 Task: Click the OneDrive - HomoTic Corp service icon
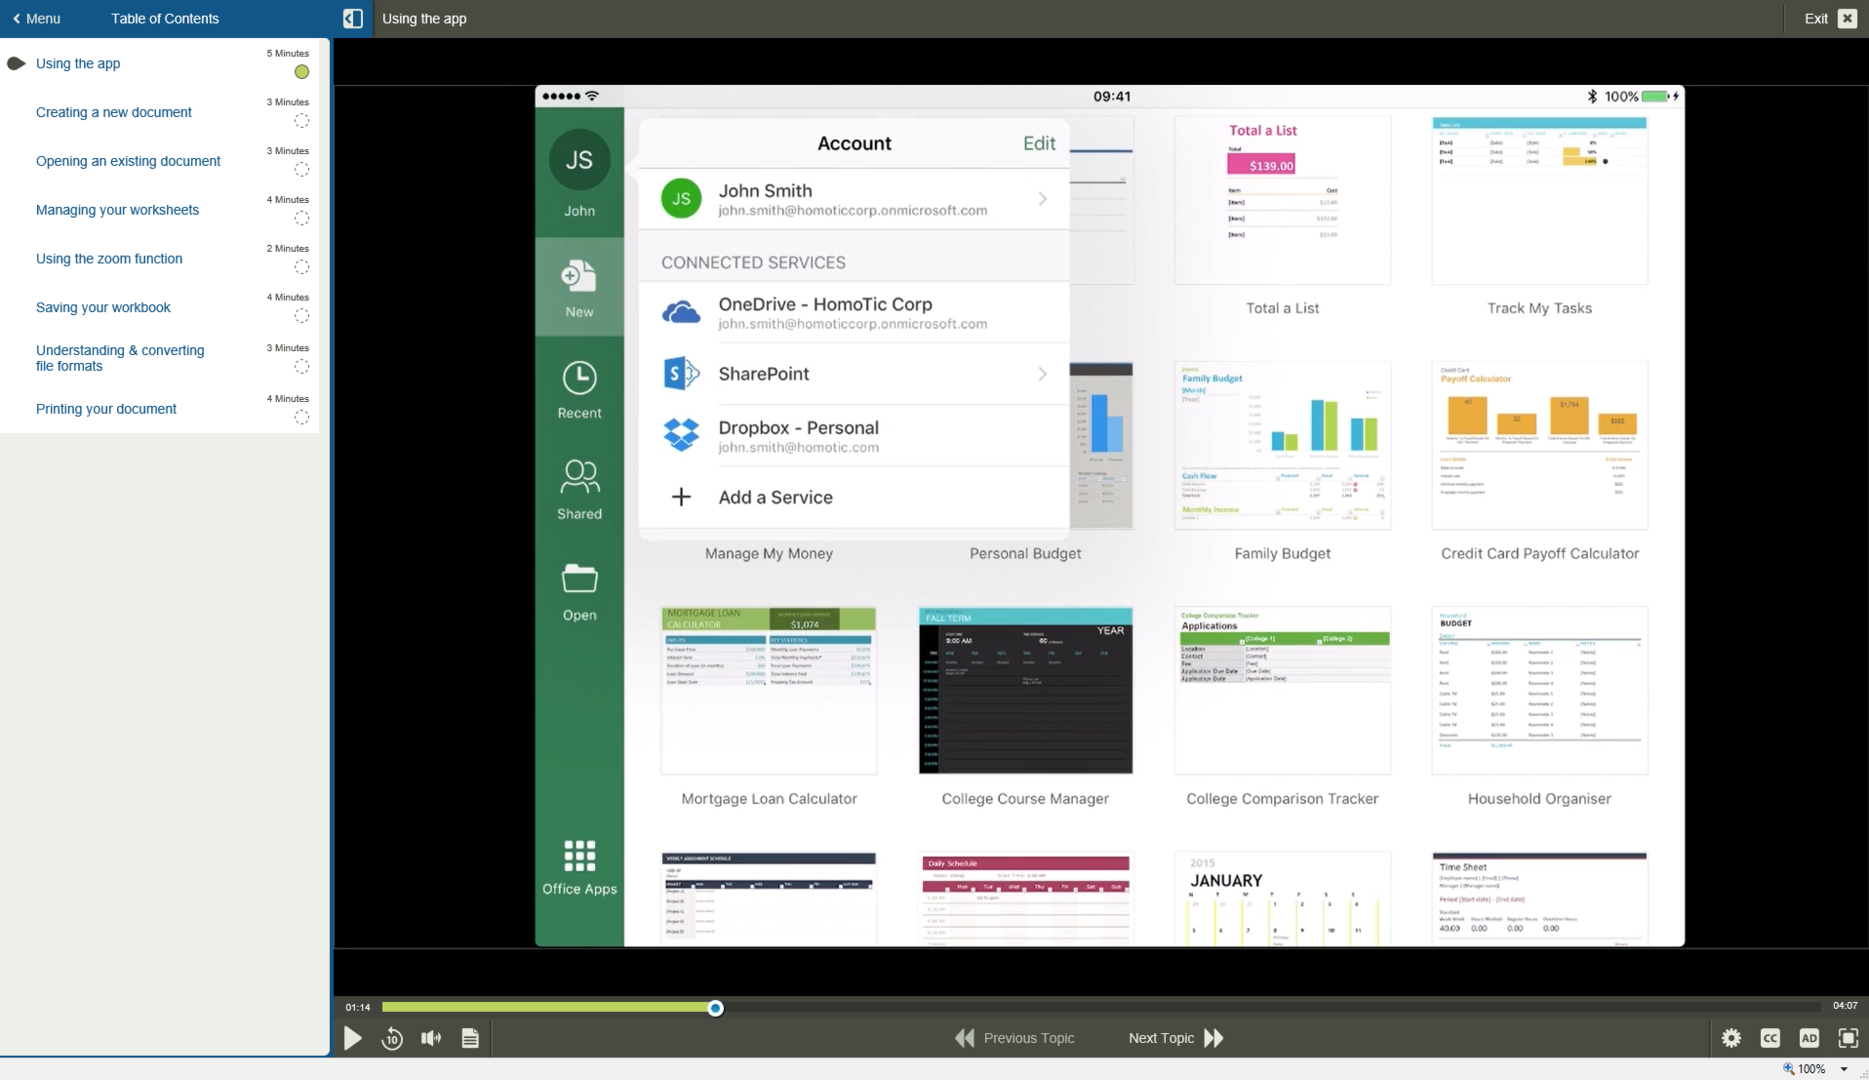pyautogui.click(x=682, y=311)
